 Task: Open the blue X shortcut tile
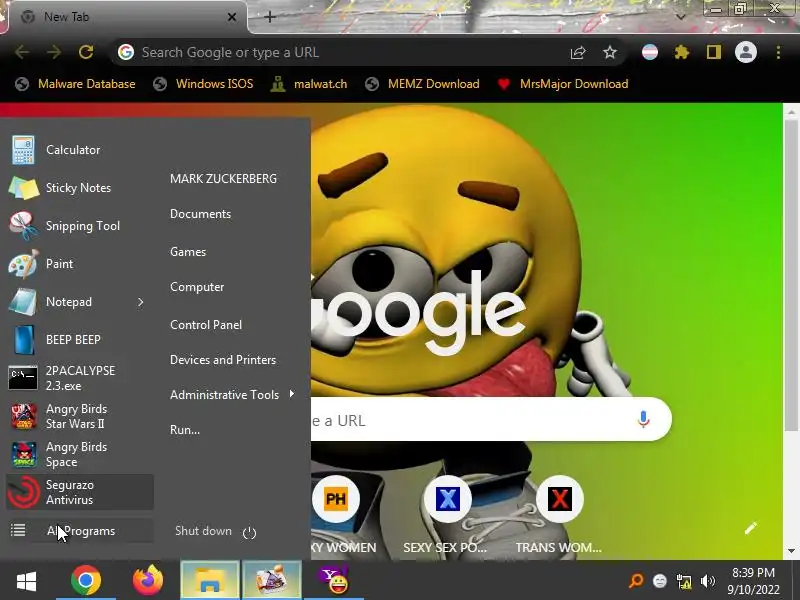(447, 498)
